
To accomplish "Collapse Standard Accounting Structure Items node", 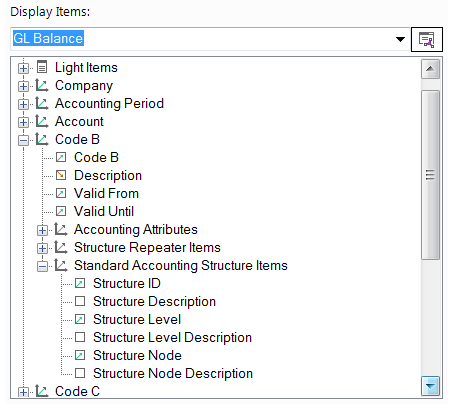I will pos(42,266).
